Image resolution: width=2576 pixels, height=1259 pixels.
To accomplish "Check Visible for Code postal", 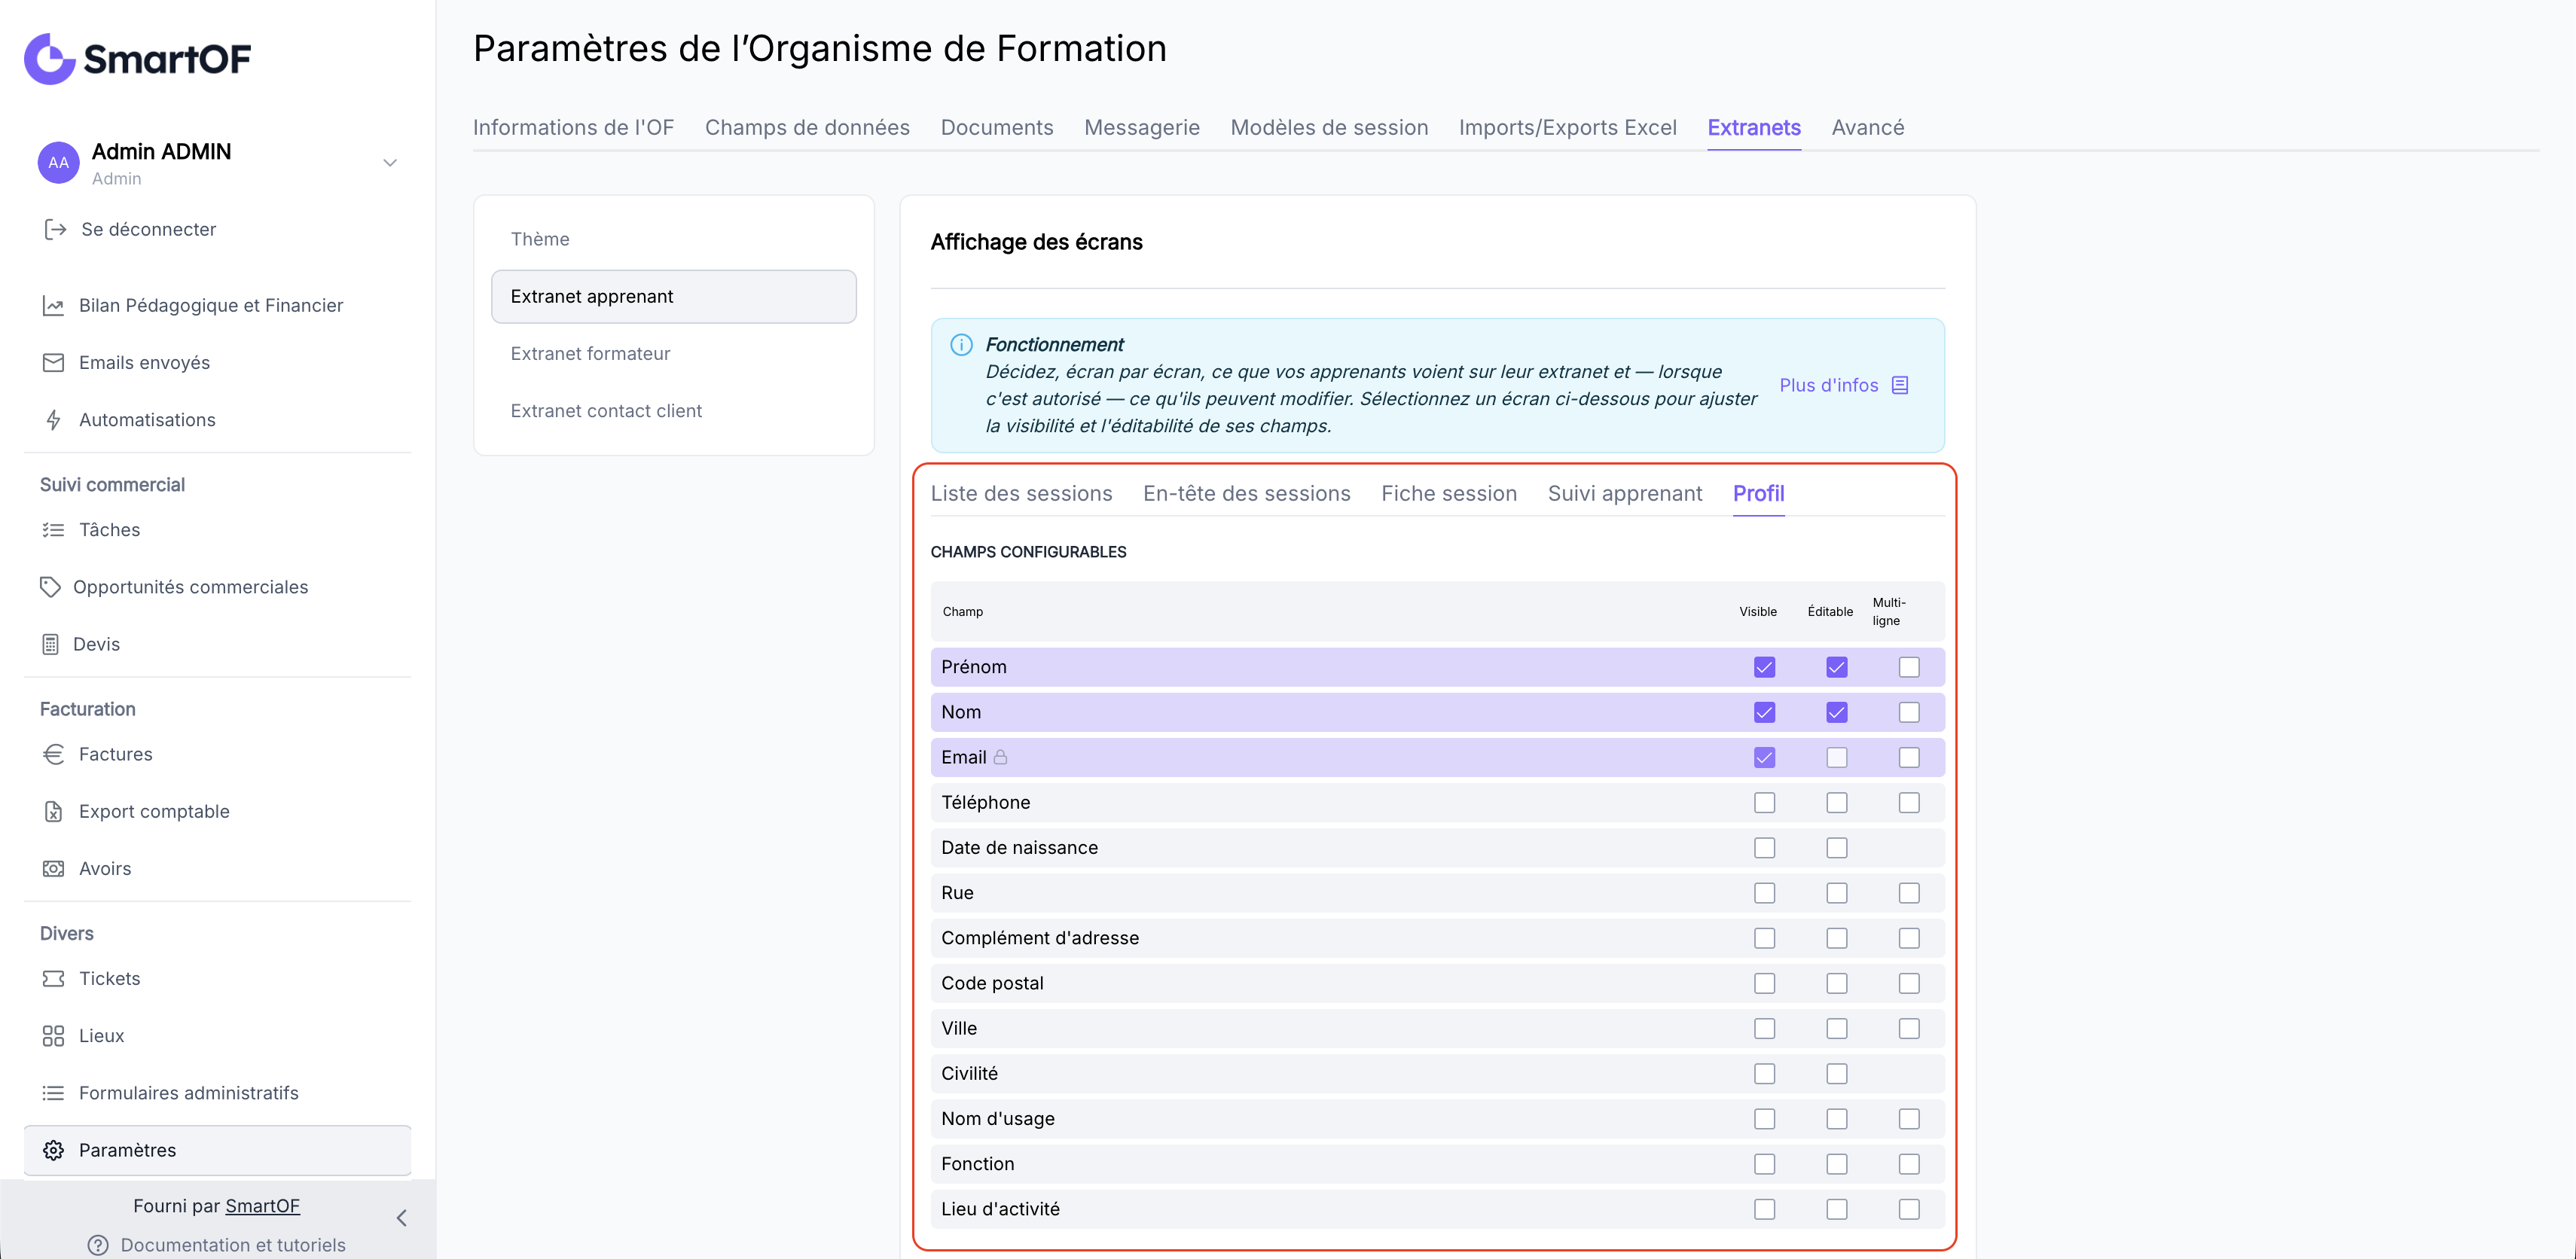I will coord(1764,983).
